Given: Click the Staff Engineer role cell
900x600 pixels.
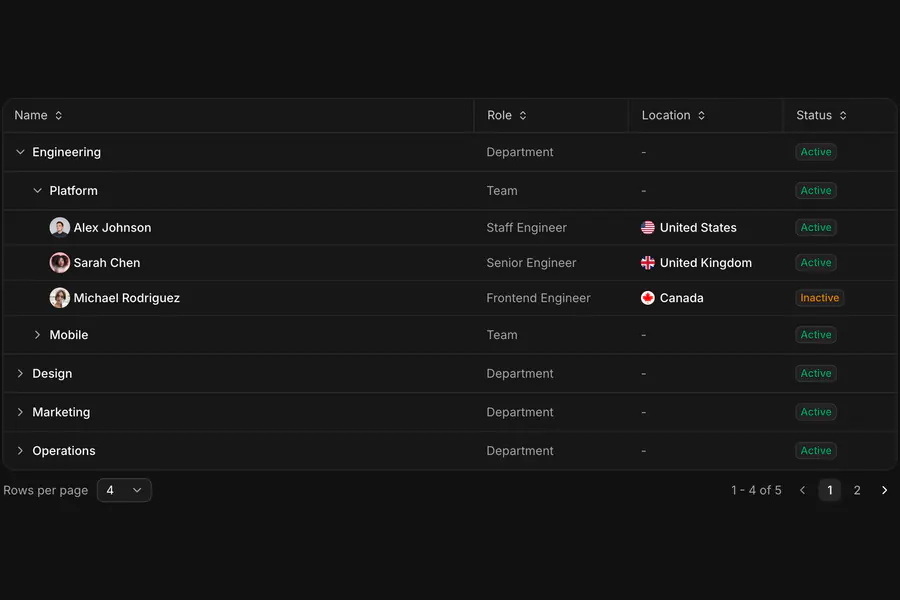Looking at the screenshot, I should pos(526,227).
